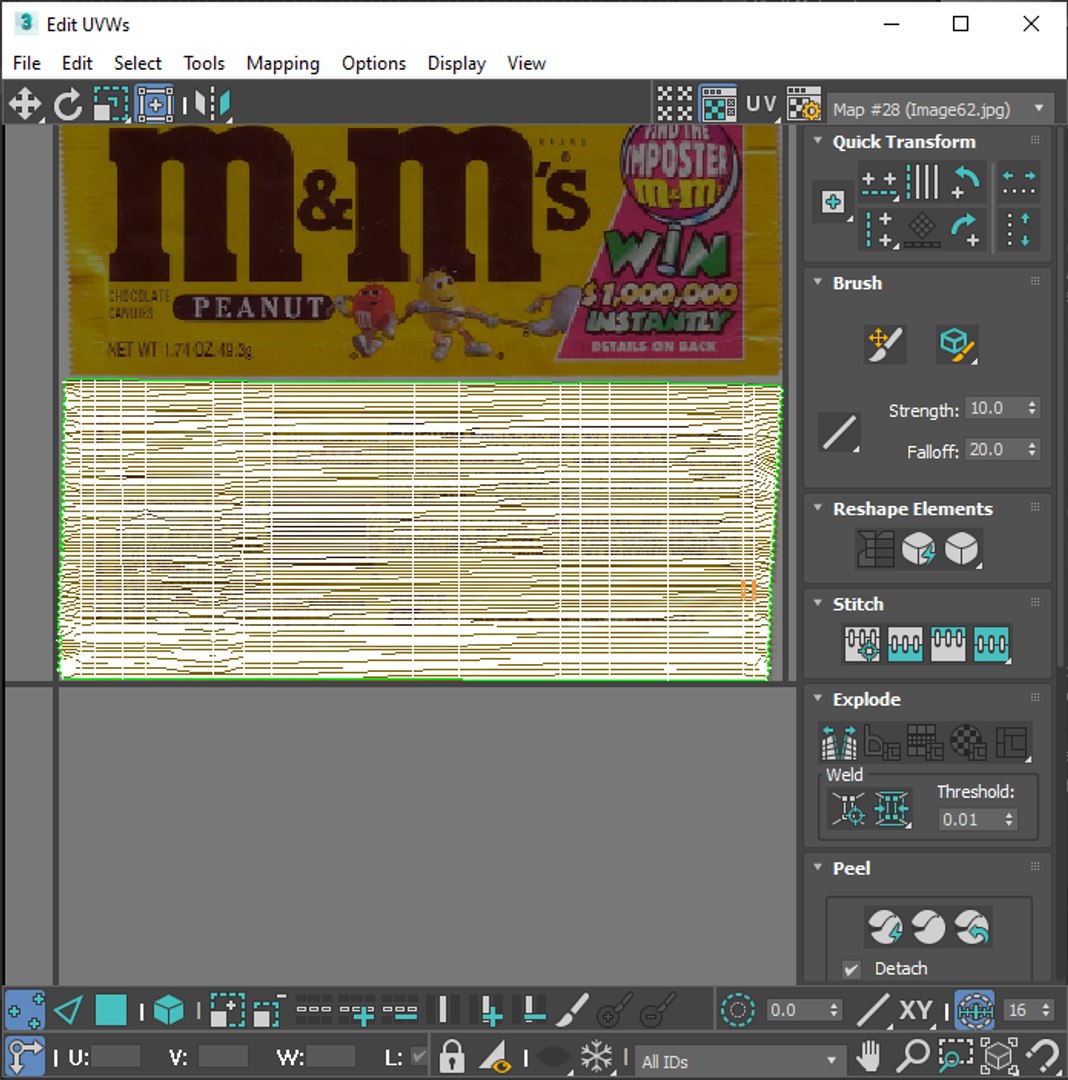
Task: Click Stitch To Source icon
Action: pyautogui.click(x=948, y=645)
